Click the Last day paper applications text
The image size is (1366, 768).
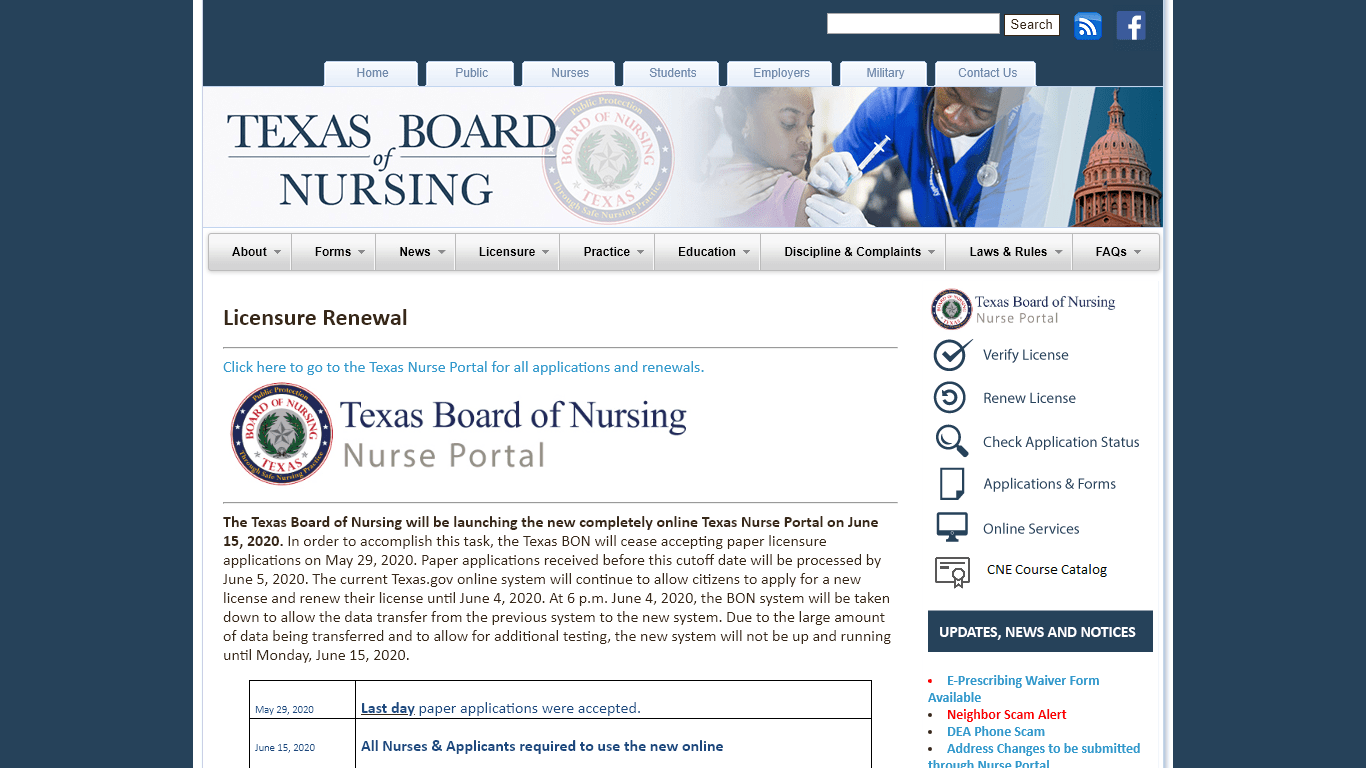[x=500, y=708]
